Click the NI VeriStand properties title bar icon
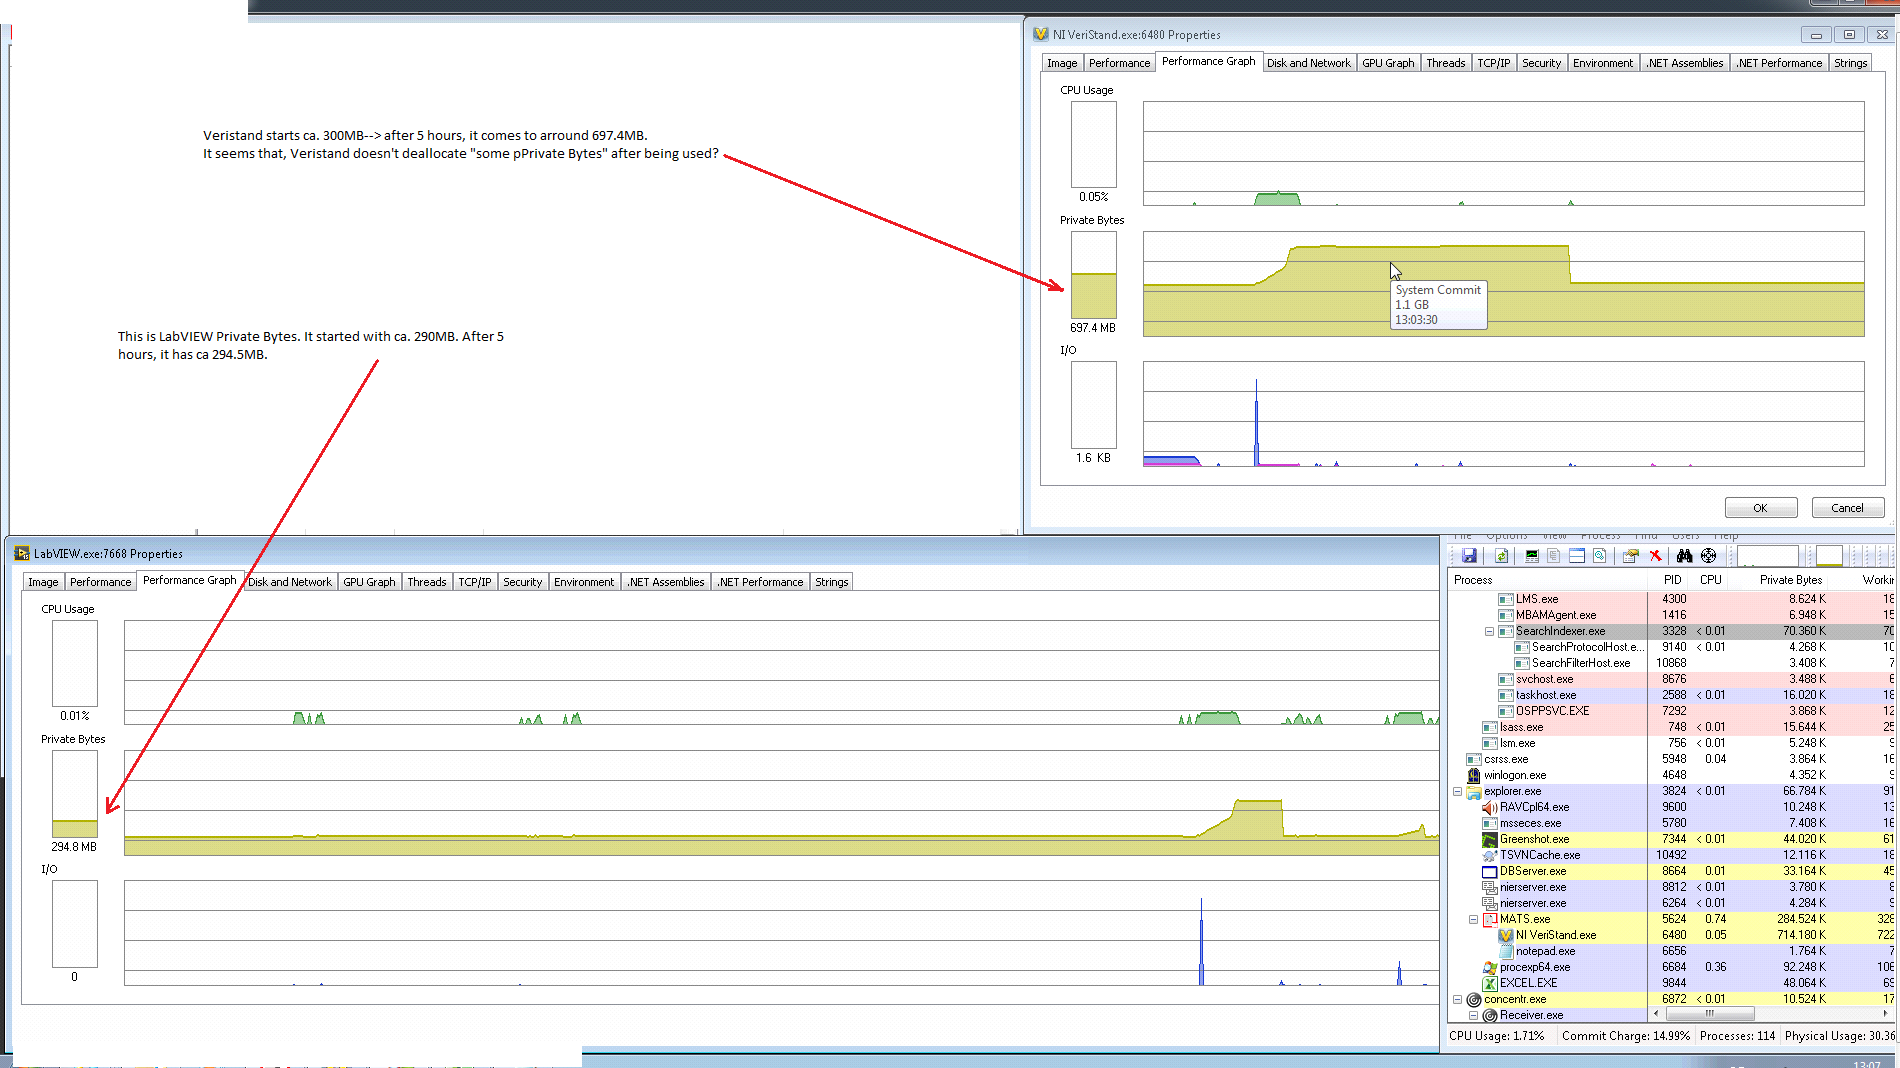This screenshot has width=1900, height=1068. click(1041, 34)
